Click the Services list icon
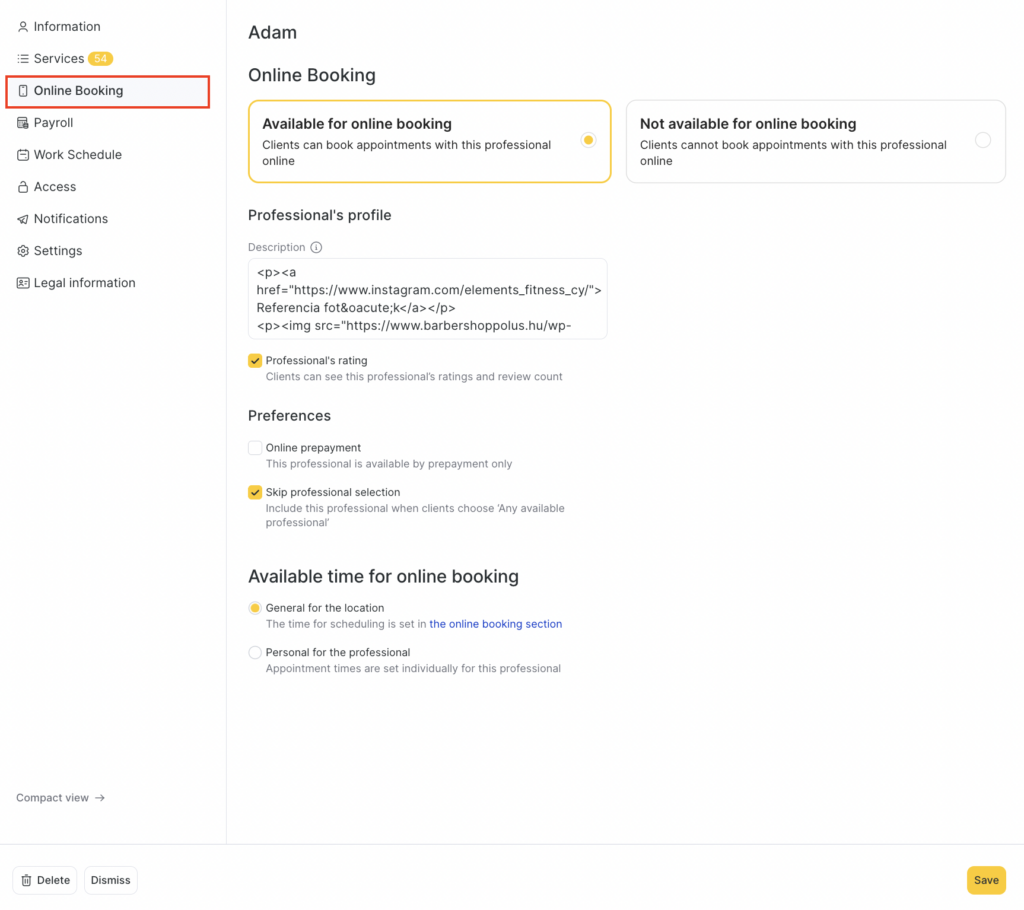Viewport: 1024px width, 910px height. point(23,59)
